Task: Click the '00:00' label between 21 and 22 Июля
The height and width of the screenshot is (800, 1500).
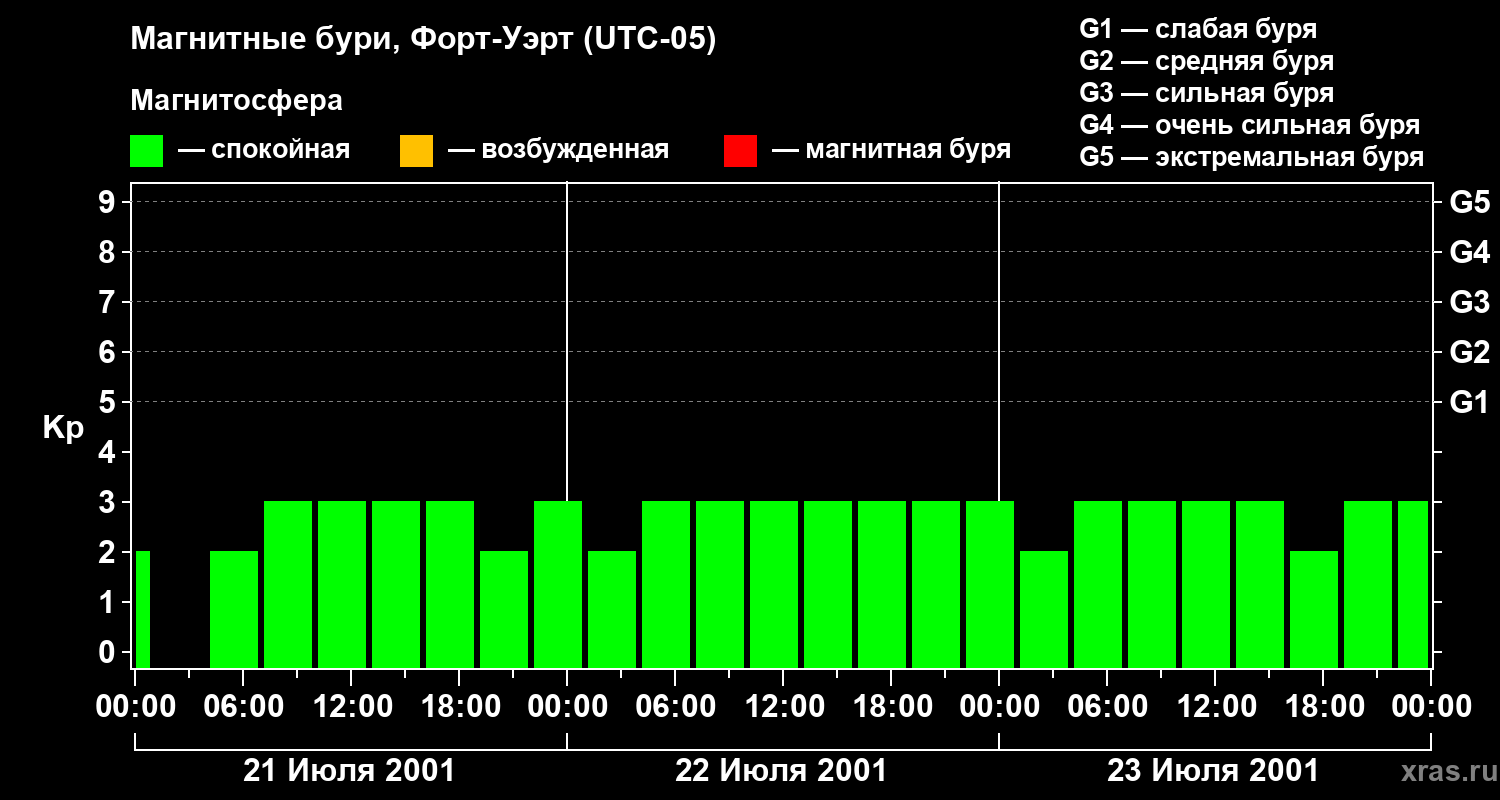Action: [567, 706]
